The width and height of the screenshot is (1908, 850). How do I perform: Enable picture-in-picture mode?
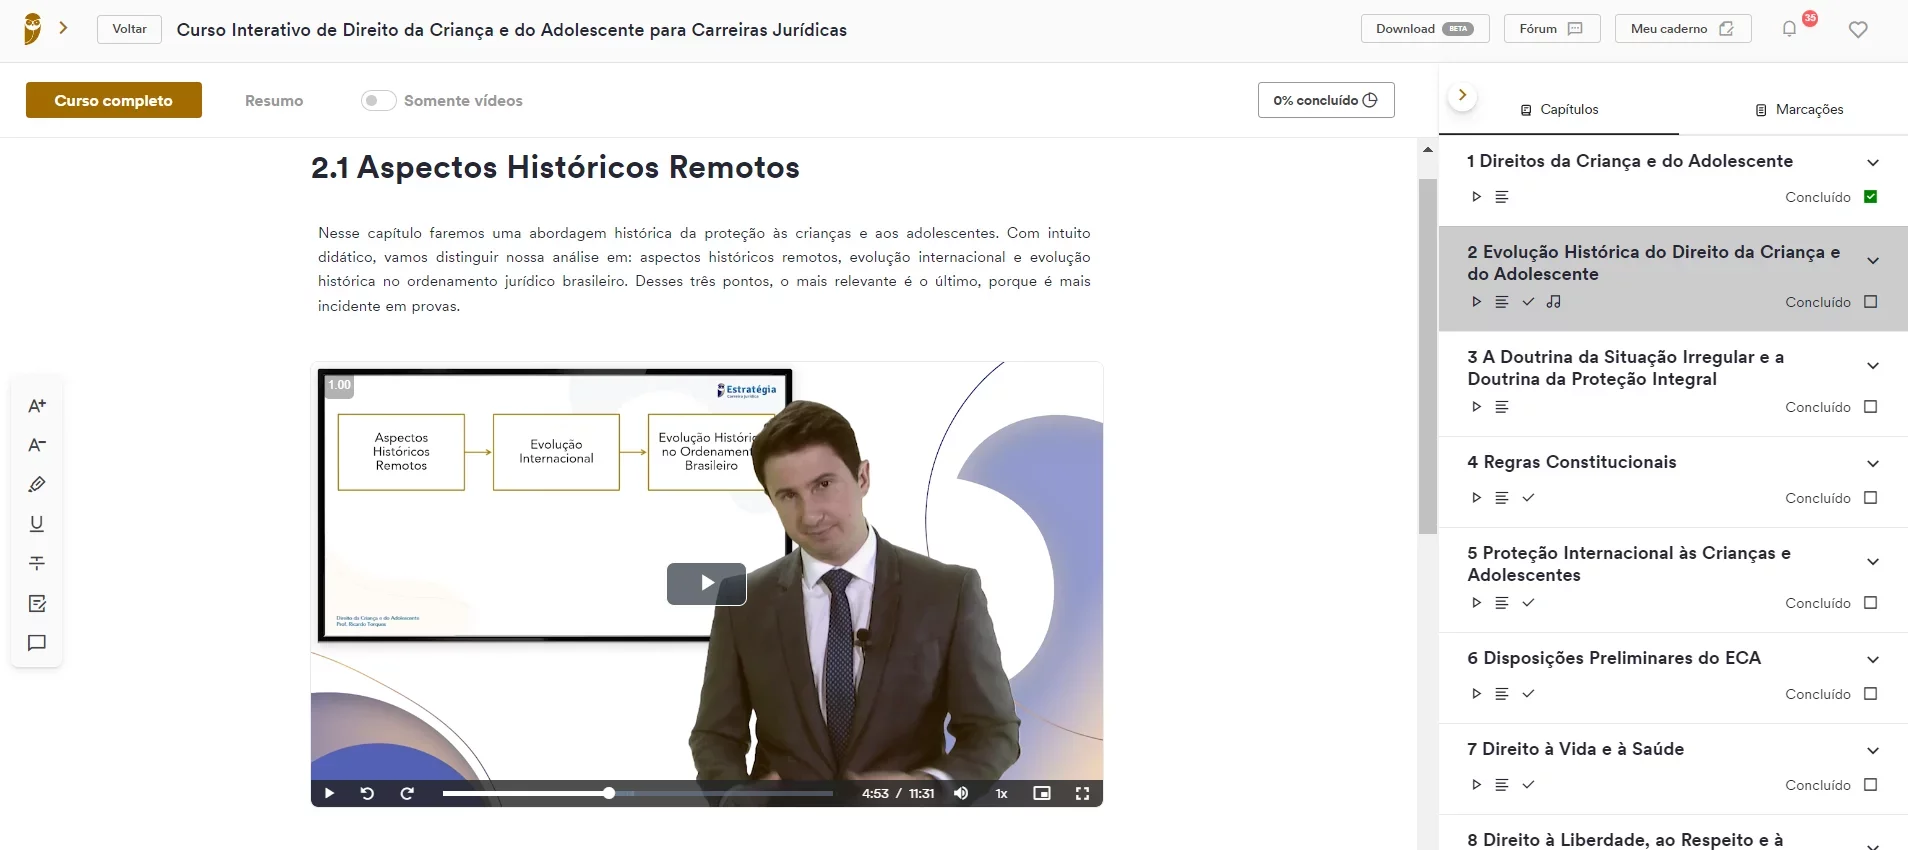(1042, 793)
